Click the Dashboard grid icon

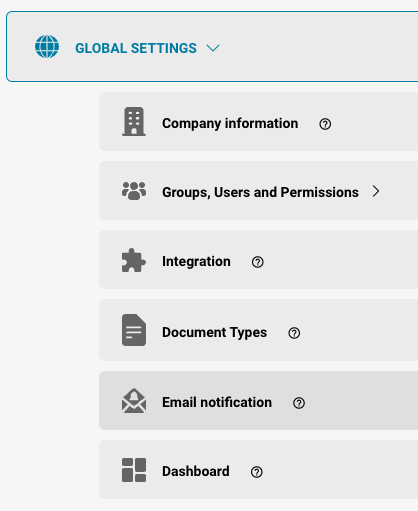[134, 470]
